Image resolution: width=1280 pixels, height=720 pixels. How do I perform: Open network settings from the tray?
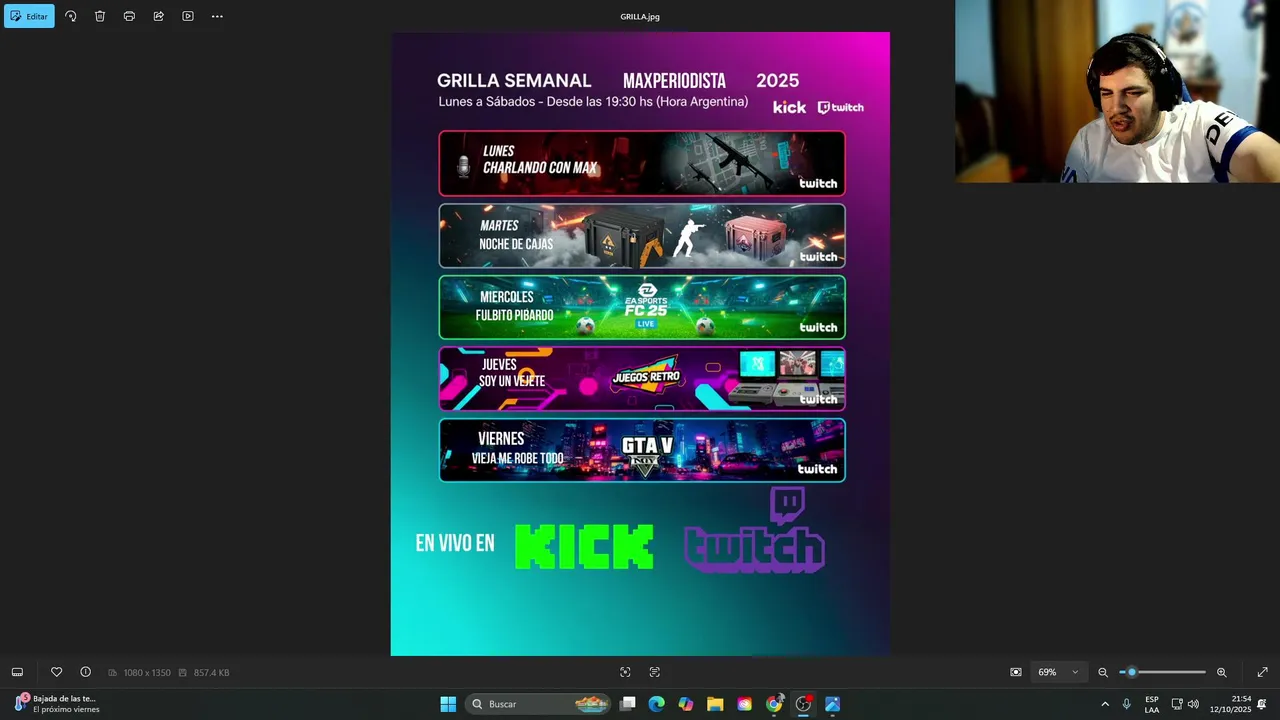coord(1177,704)
